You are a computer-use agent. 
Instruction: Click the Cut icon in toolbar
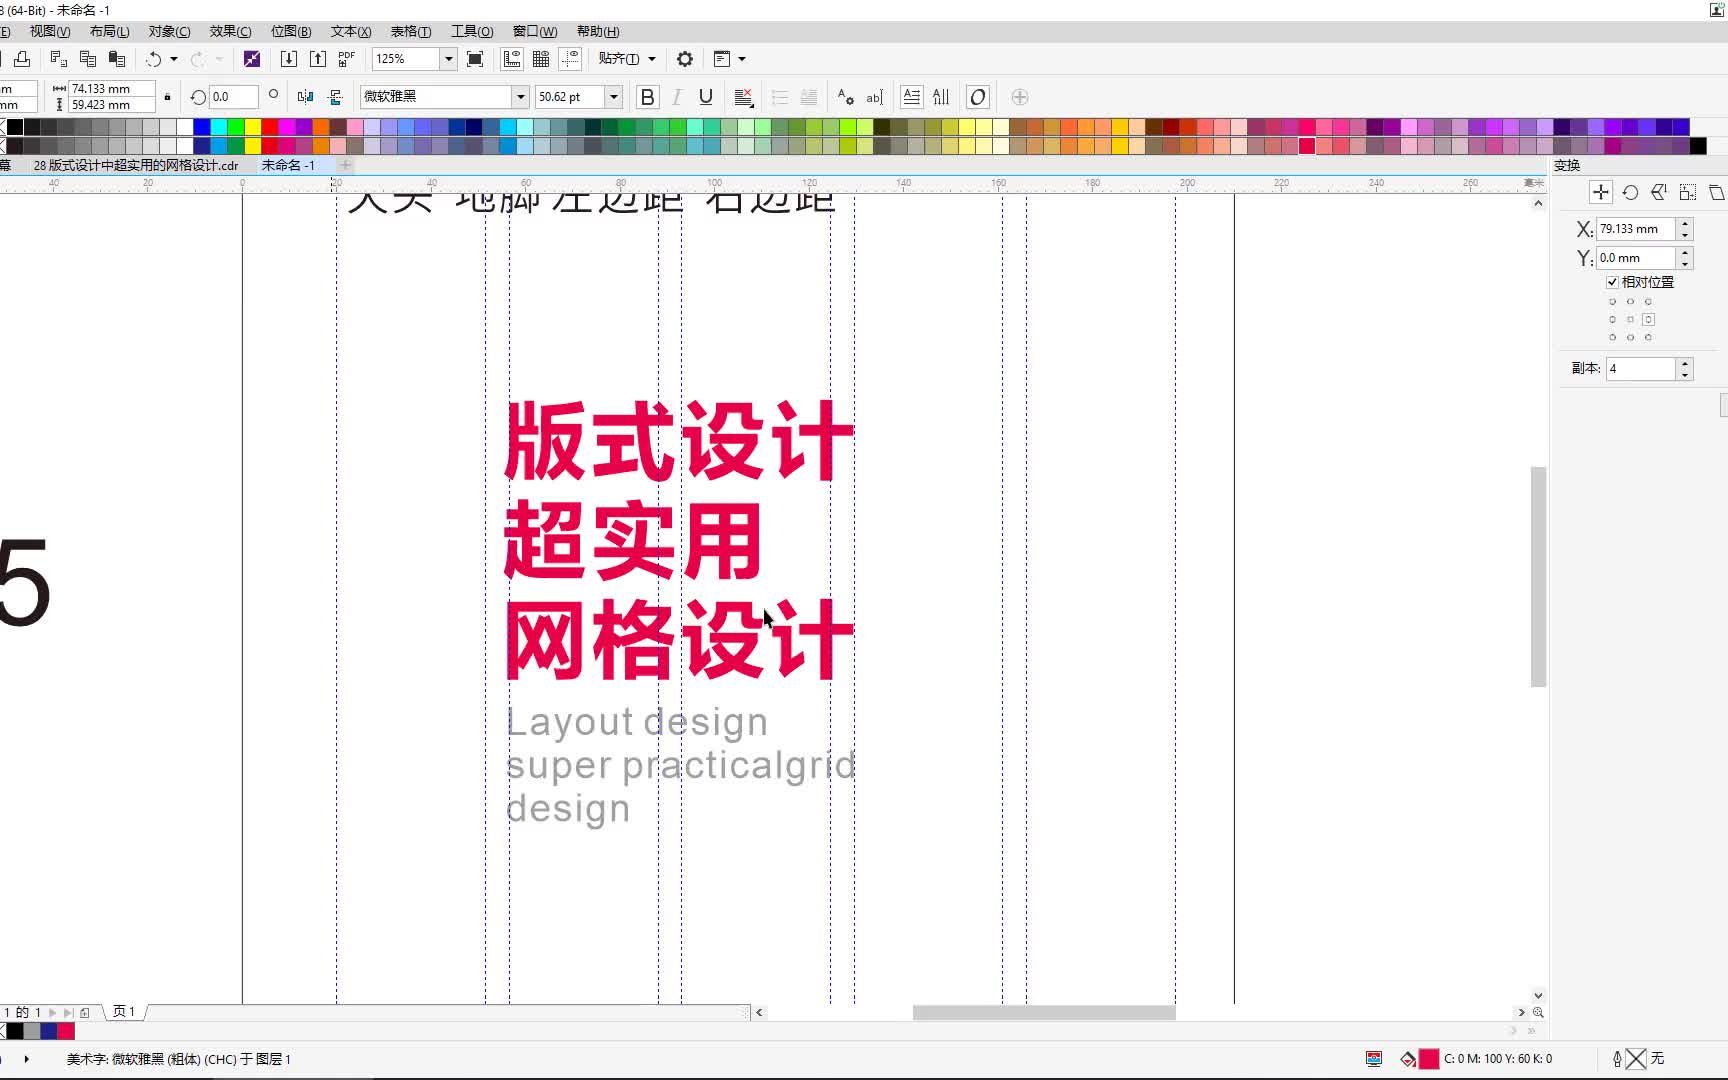tap(59, 59)
